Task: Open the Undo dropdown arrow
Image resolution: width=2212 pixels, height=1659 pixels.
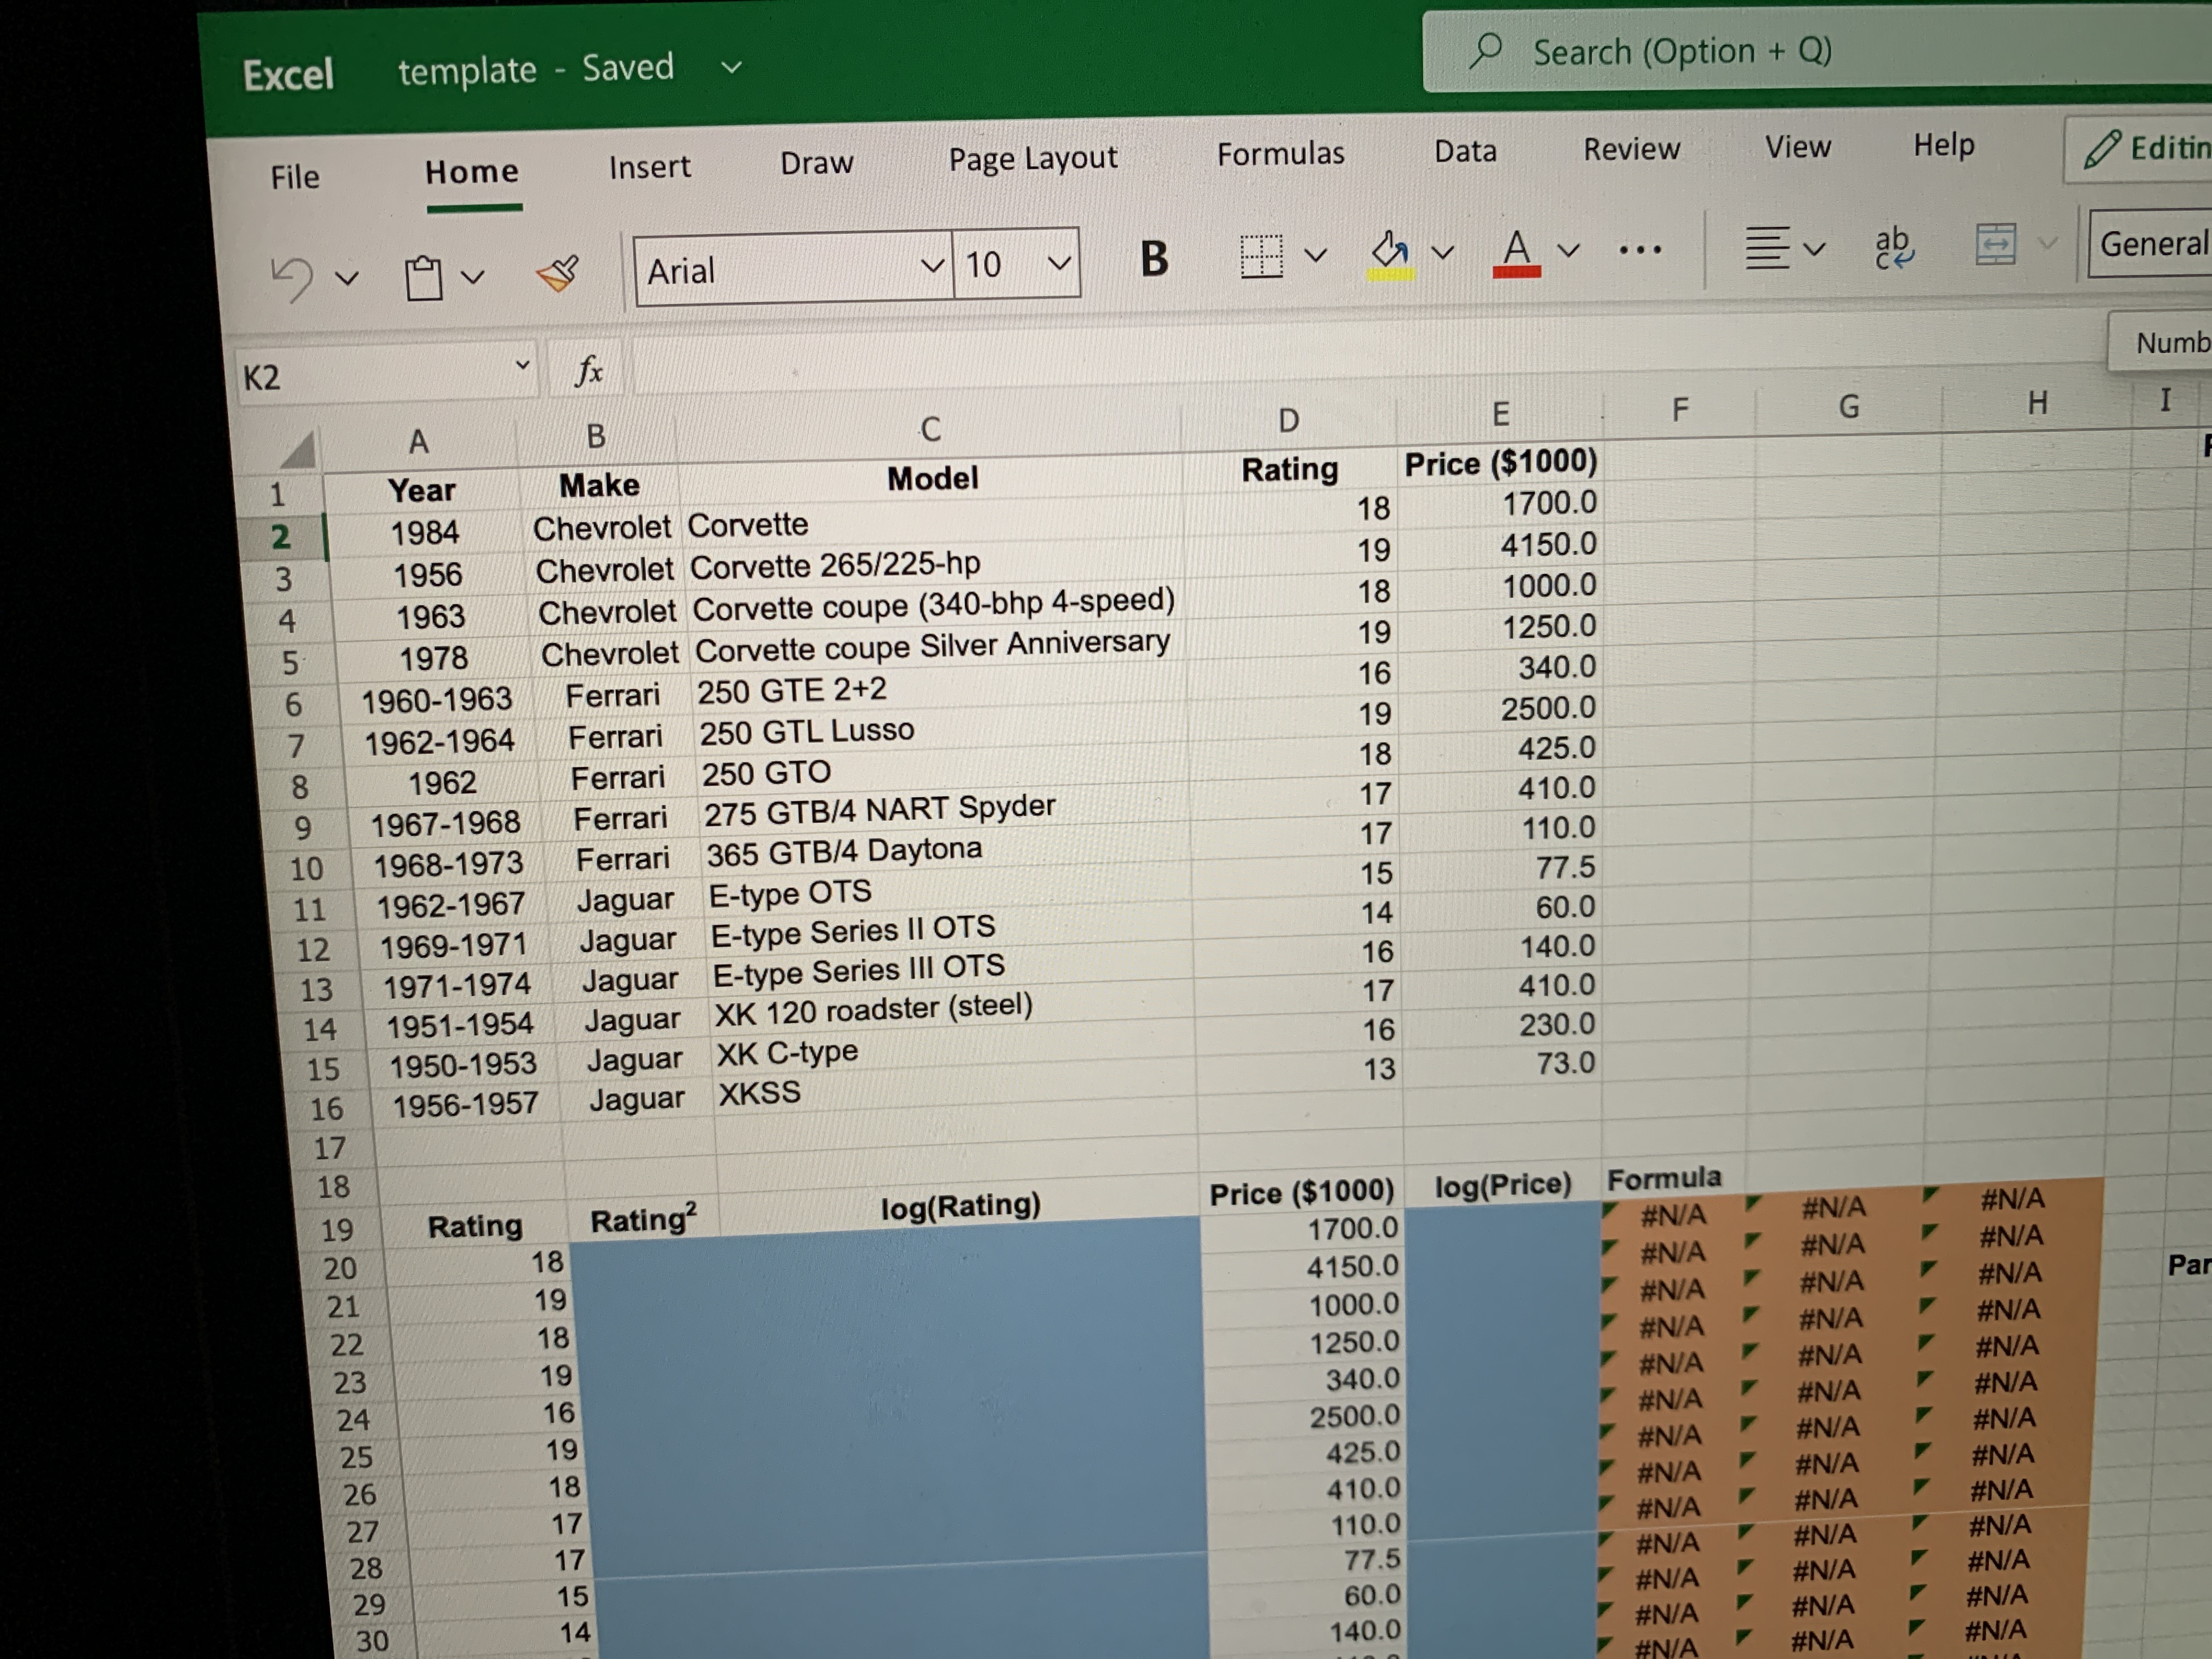Action: click(x=347, y=278)
